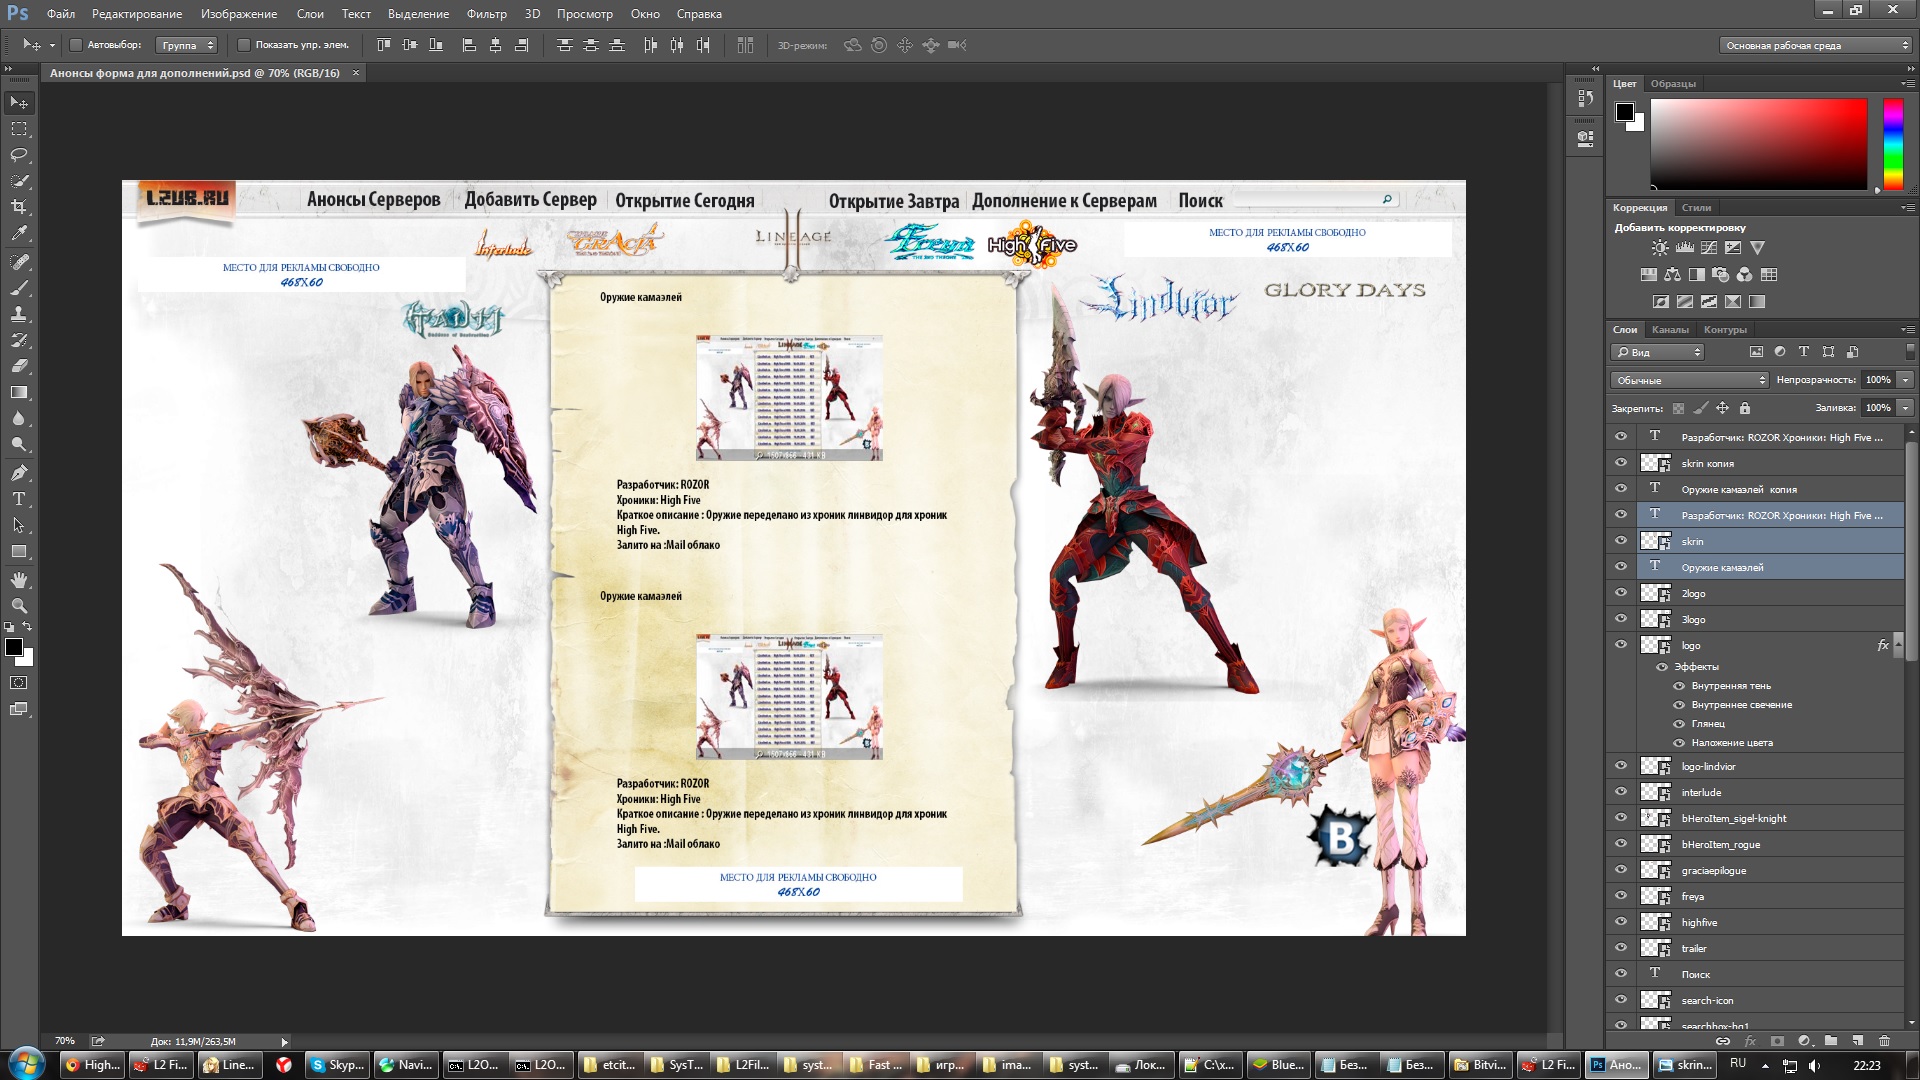The height and width of the screenshot is (1080, 1920).
Task: Click the rainbow hue strip
Action: 1893,144
